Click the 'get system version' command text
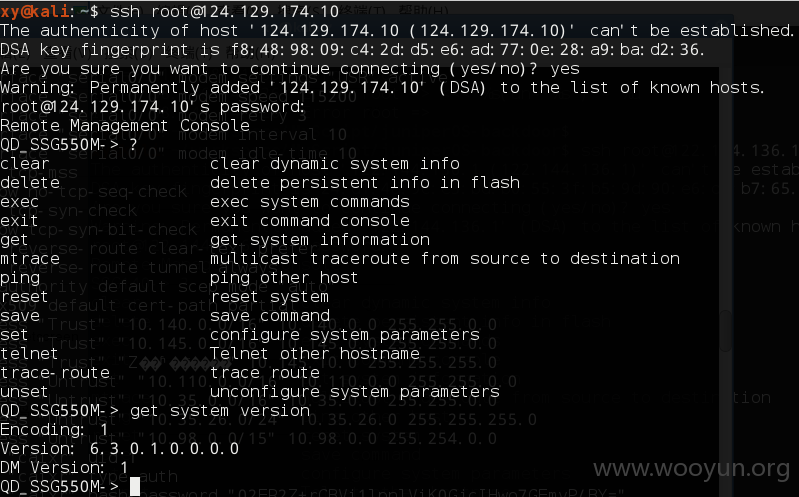Screen dimensions: 799x497 220,411
